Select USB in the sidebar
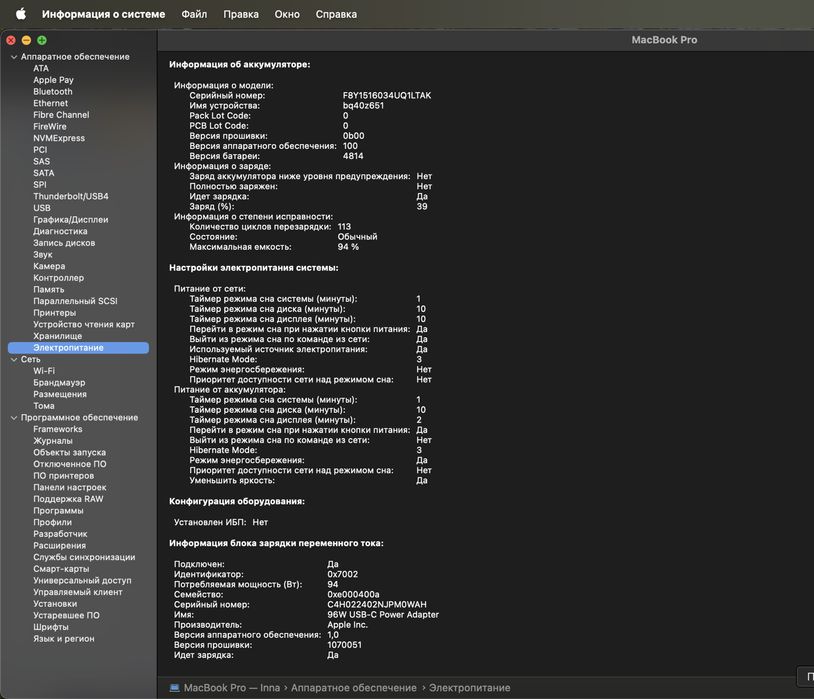 coord(42,208)
